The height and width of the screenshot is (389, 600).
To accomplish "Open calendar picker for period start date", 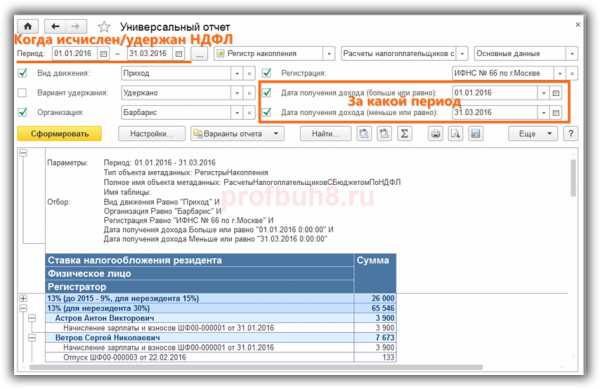I will (x=103, y=54).
